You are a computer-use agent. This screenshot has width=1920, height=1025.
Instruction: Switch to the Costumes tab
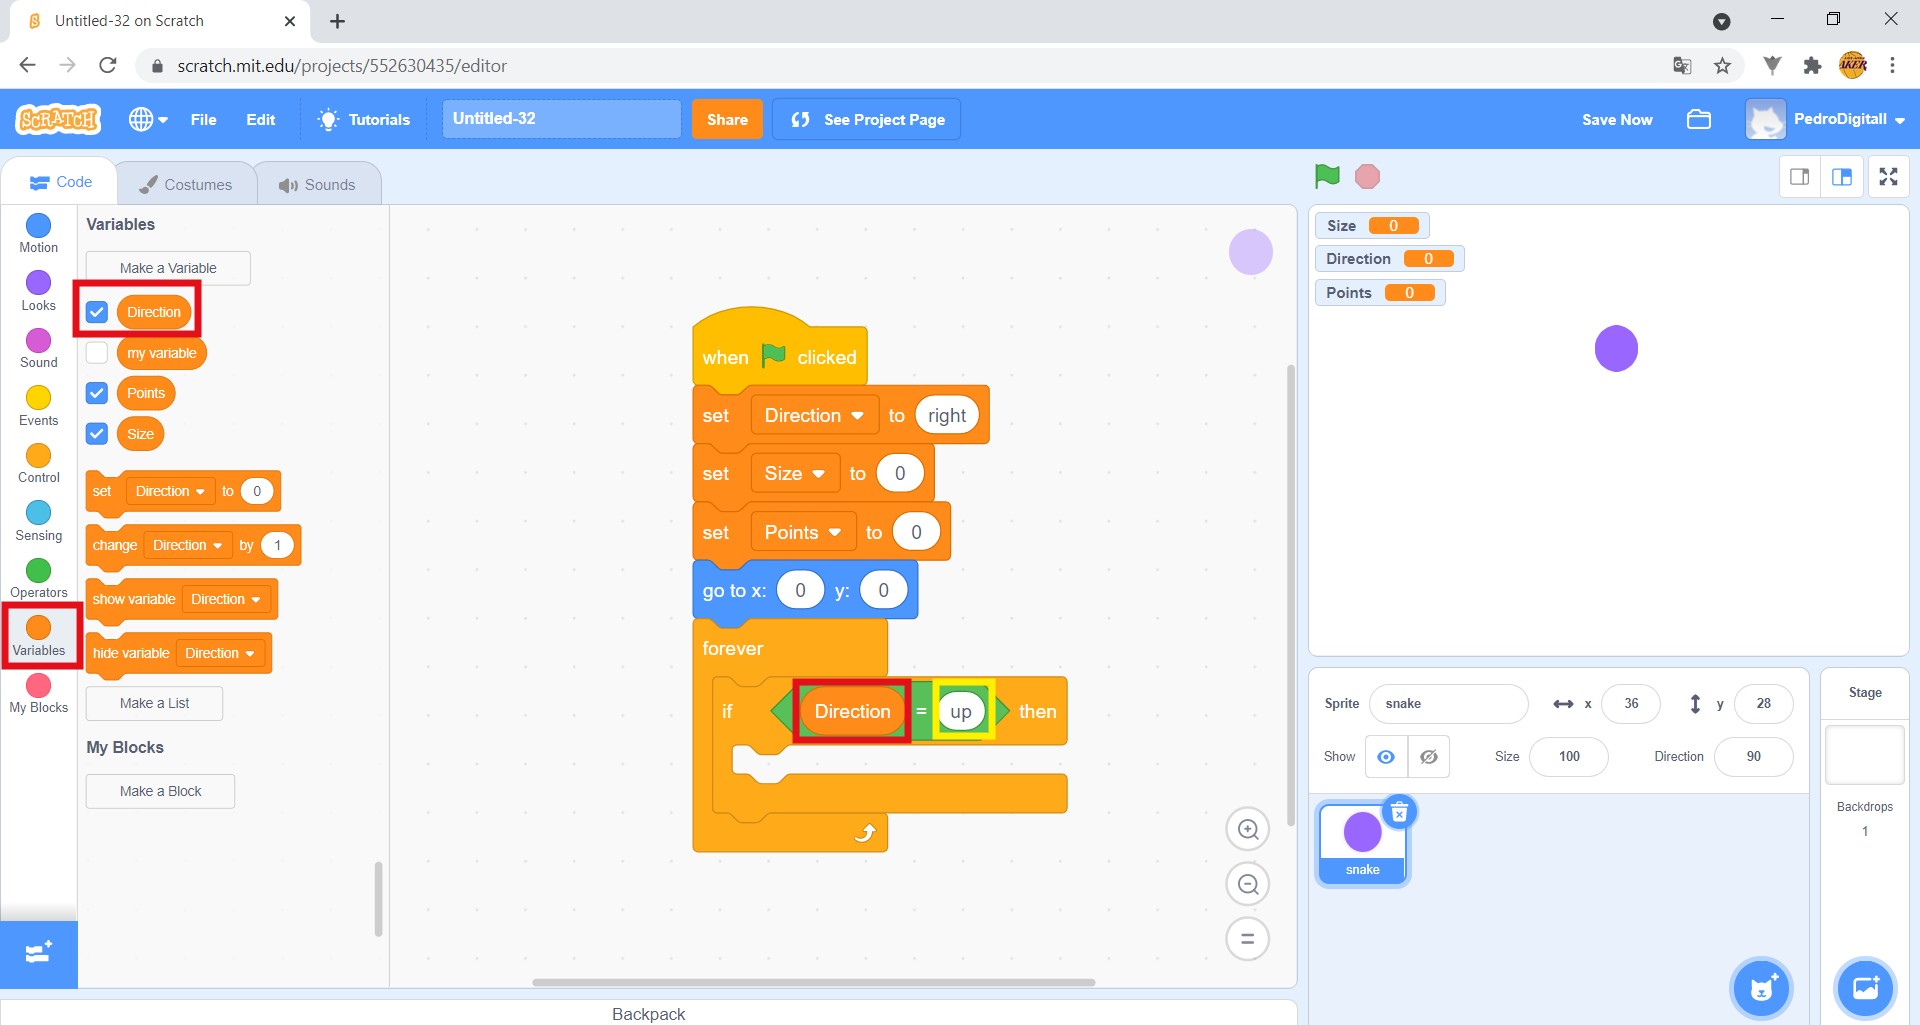point(186,185)
